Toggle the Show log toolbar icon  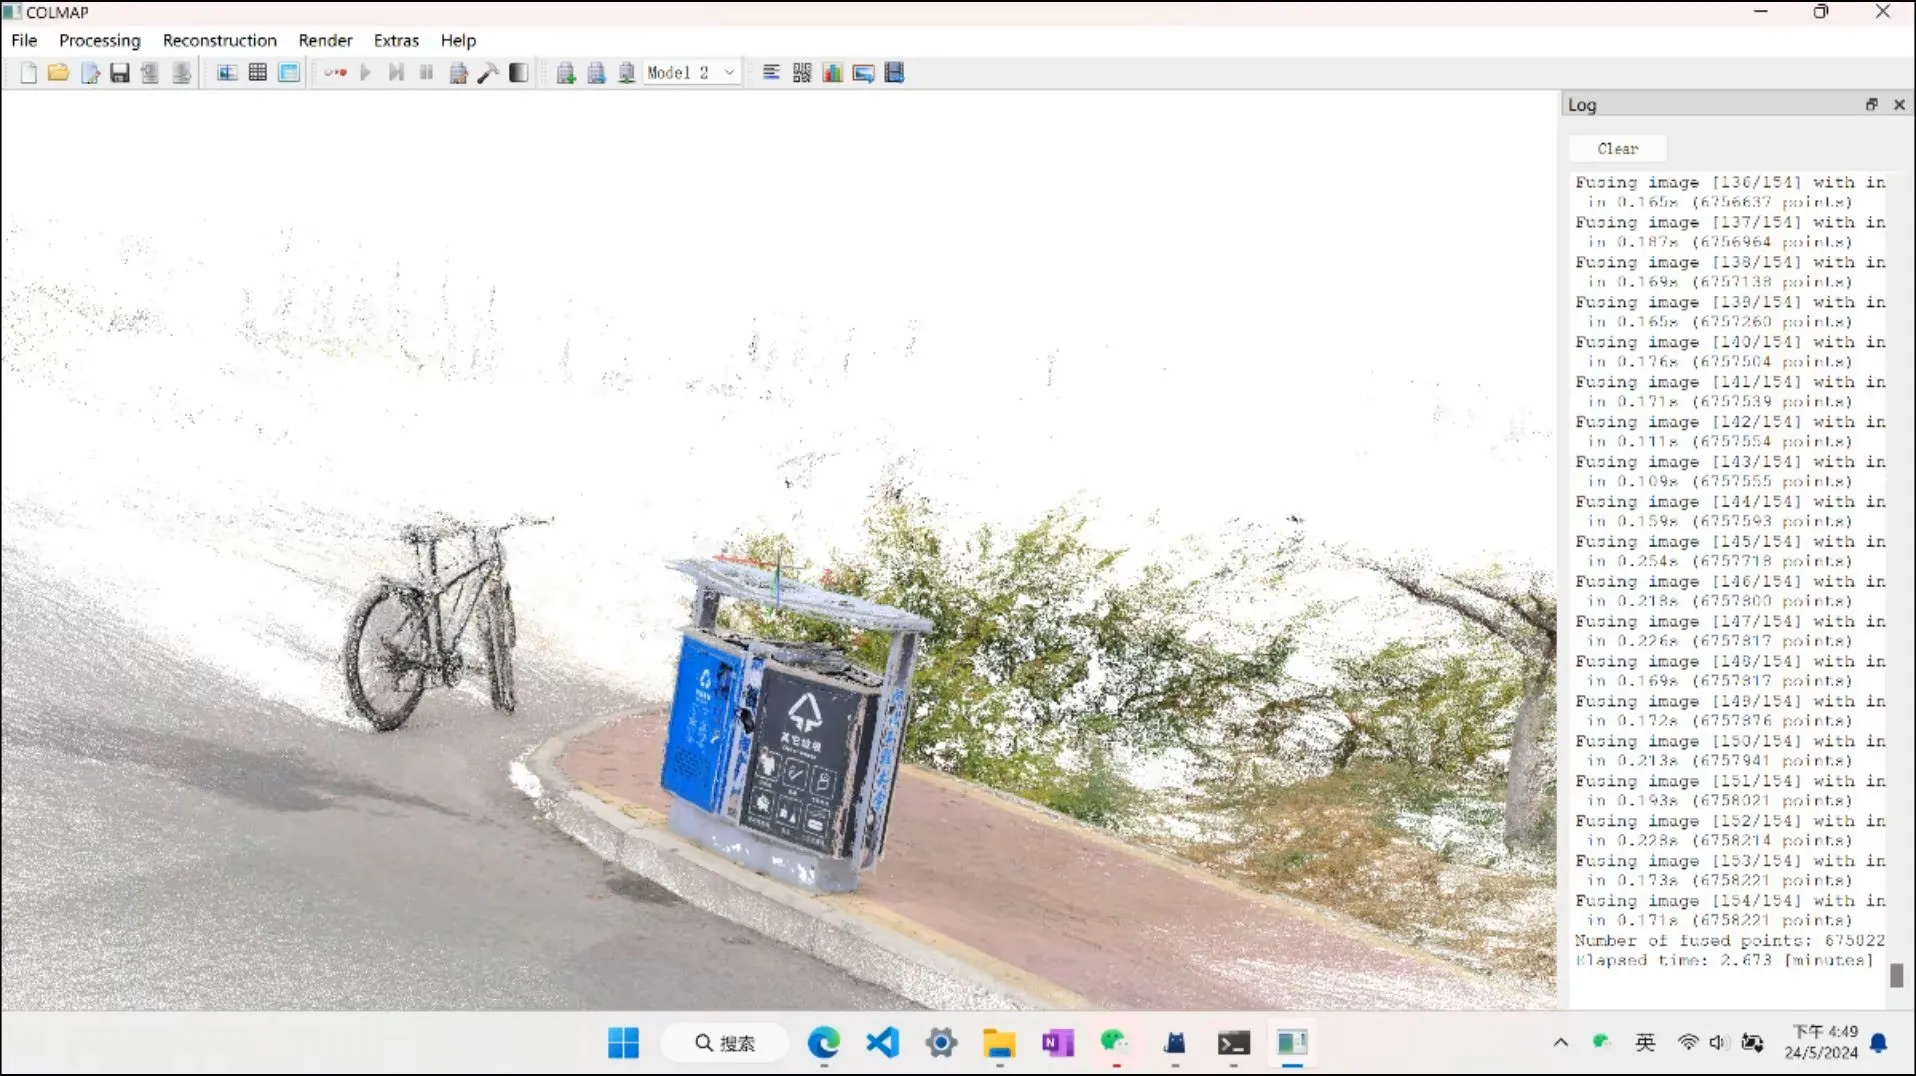click(x=771, y=73)
